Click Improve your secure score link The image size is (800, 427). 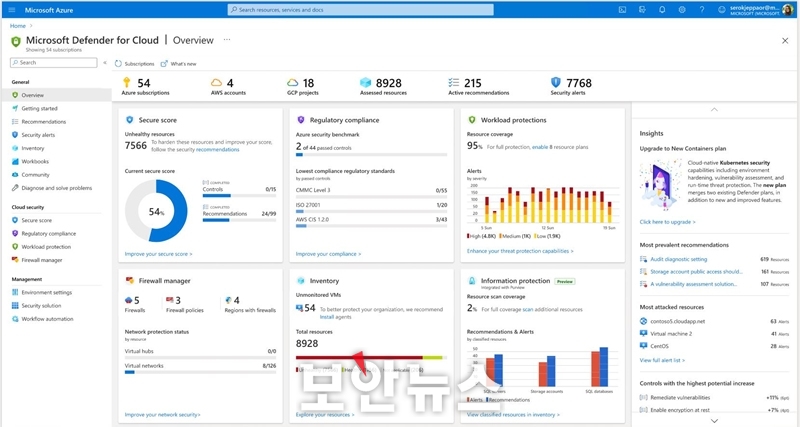[158, 254]
